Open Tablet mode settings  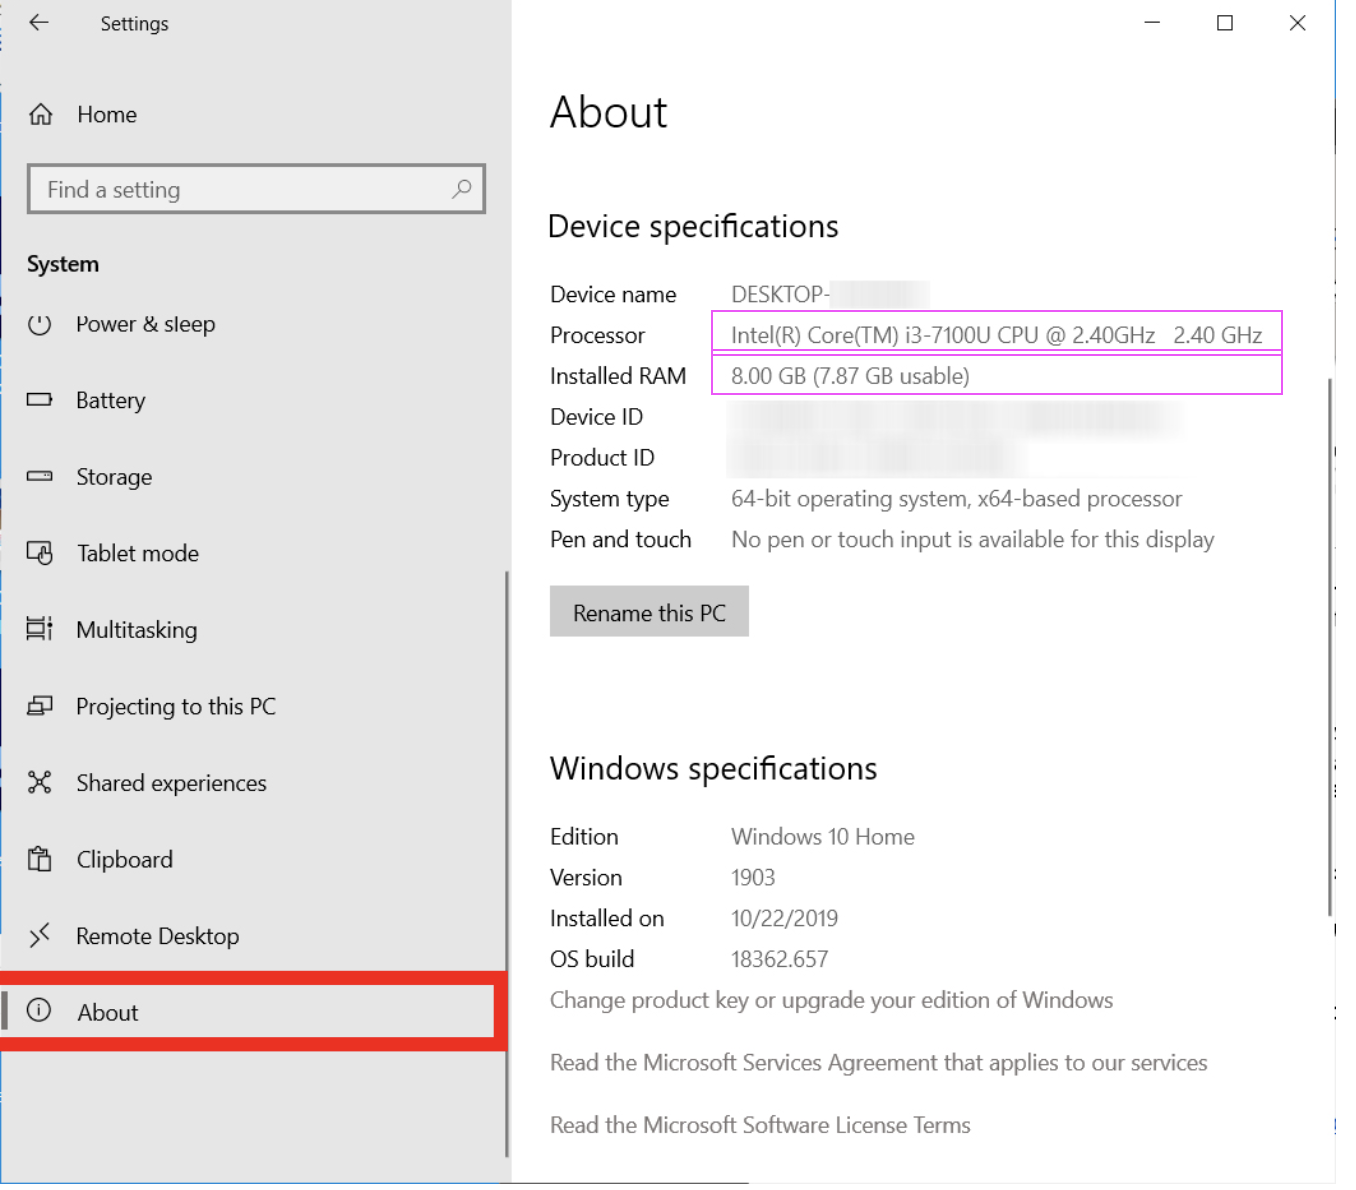tap(138, 553)
